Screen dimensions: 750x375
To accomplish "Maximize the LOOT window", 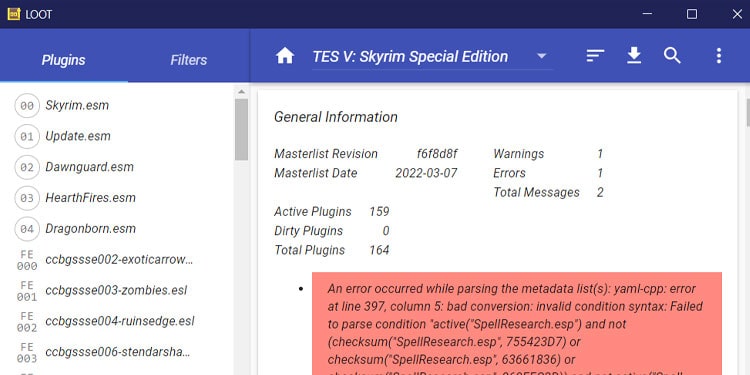I will coord(692,14).
